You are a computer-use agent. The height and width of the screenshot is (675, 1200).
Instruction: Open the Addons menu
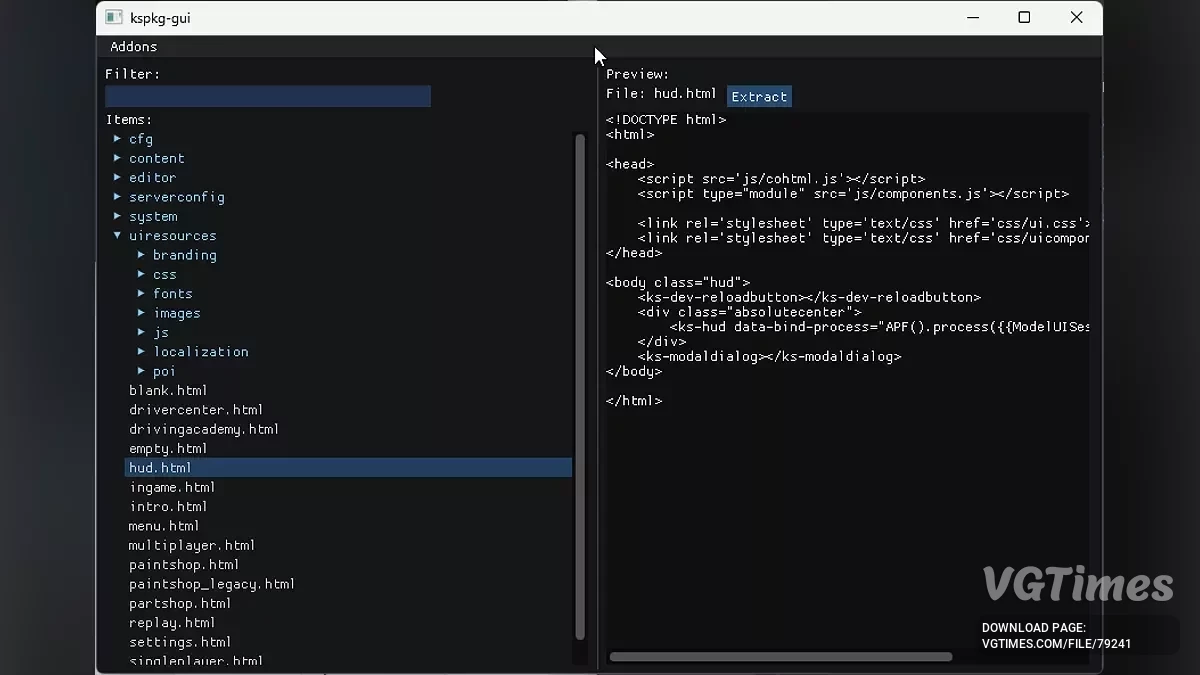click(x=133, y=47)
